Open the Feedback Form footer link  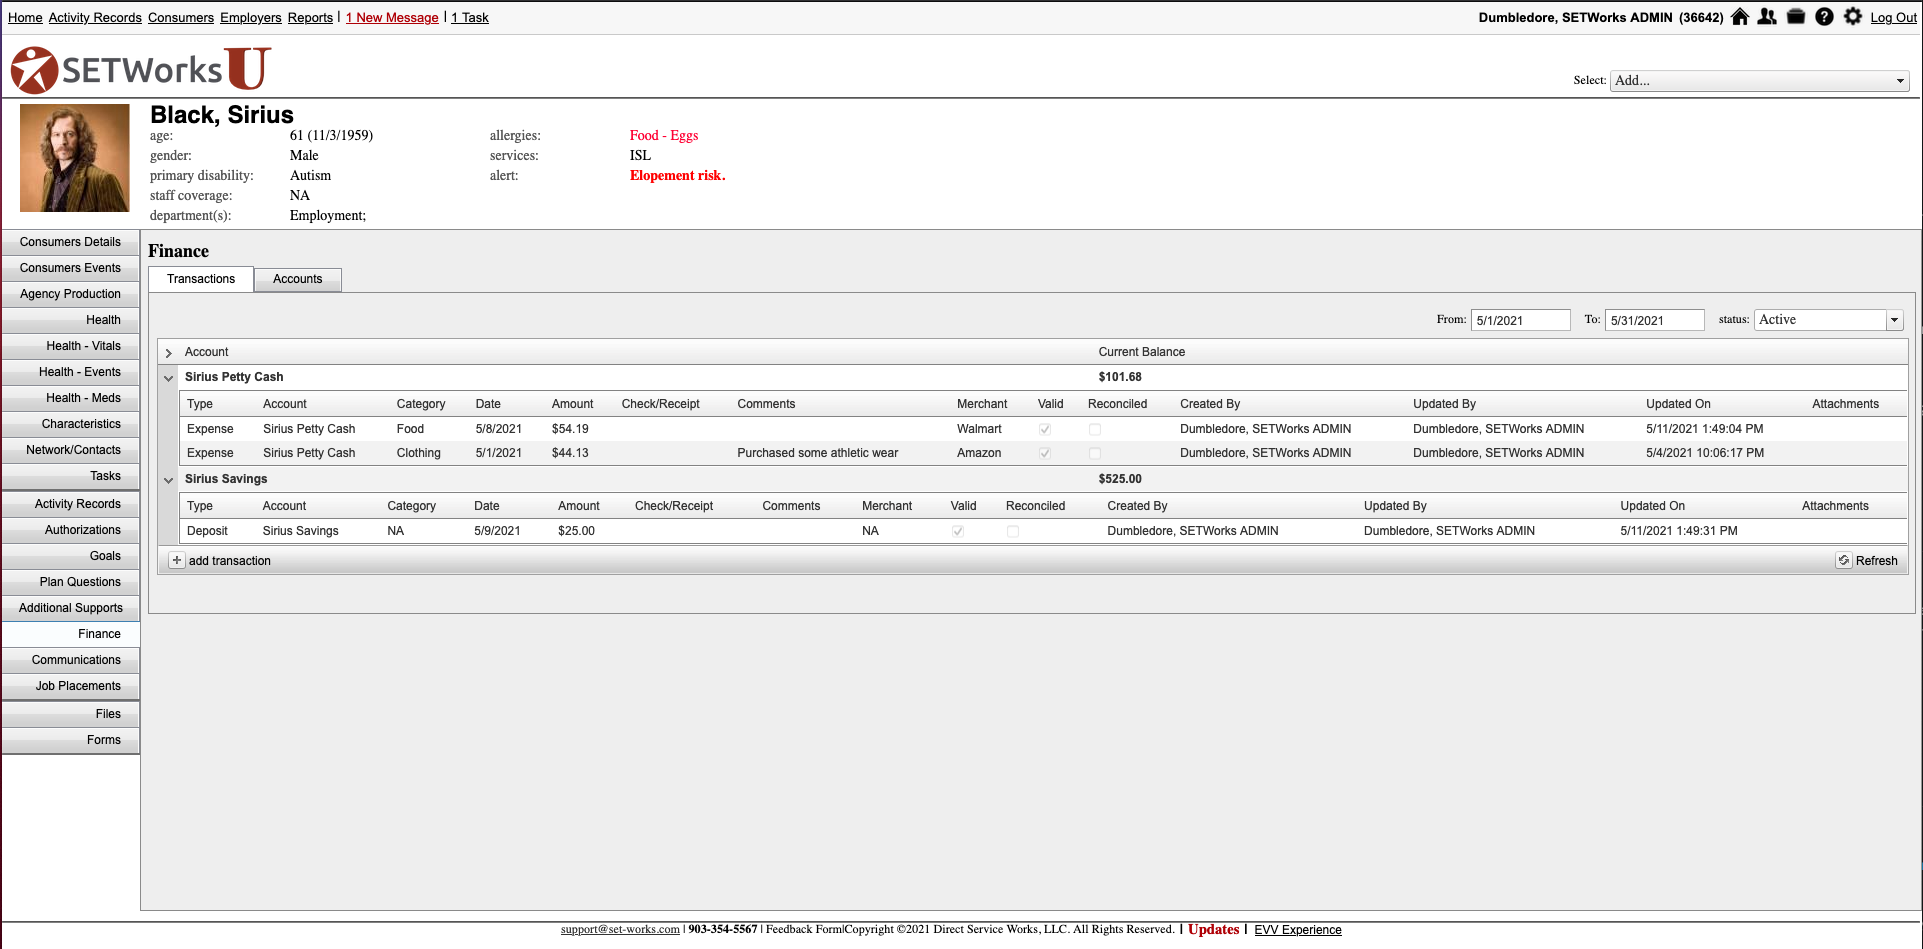(804, 930)
